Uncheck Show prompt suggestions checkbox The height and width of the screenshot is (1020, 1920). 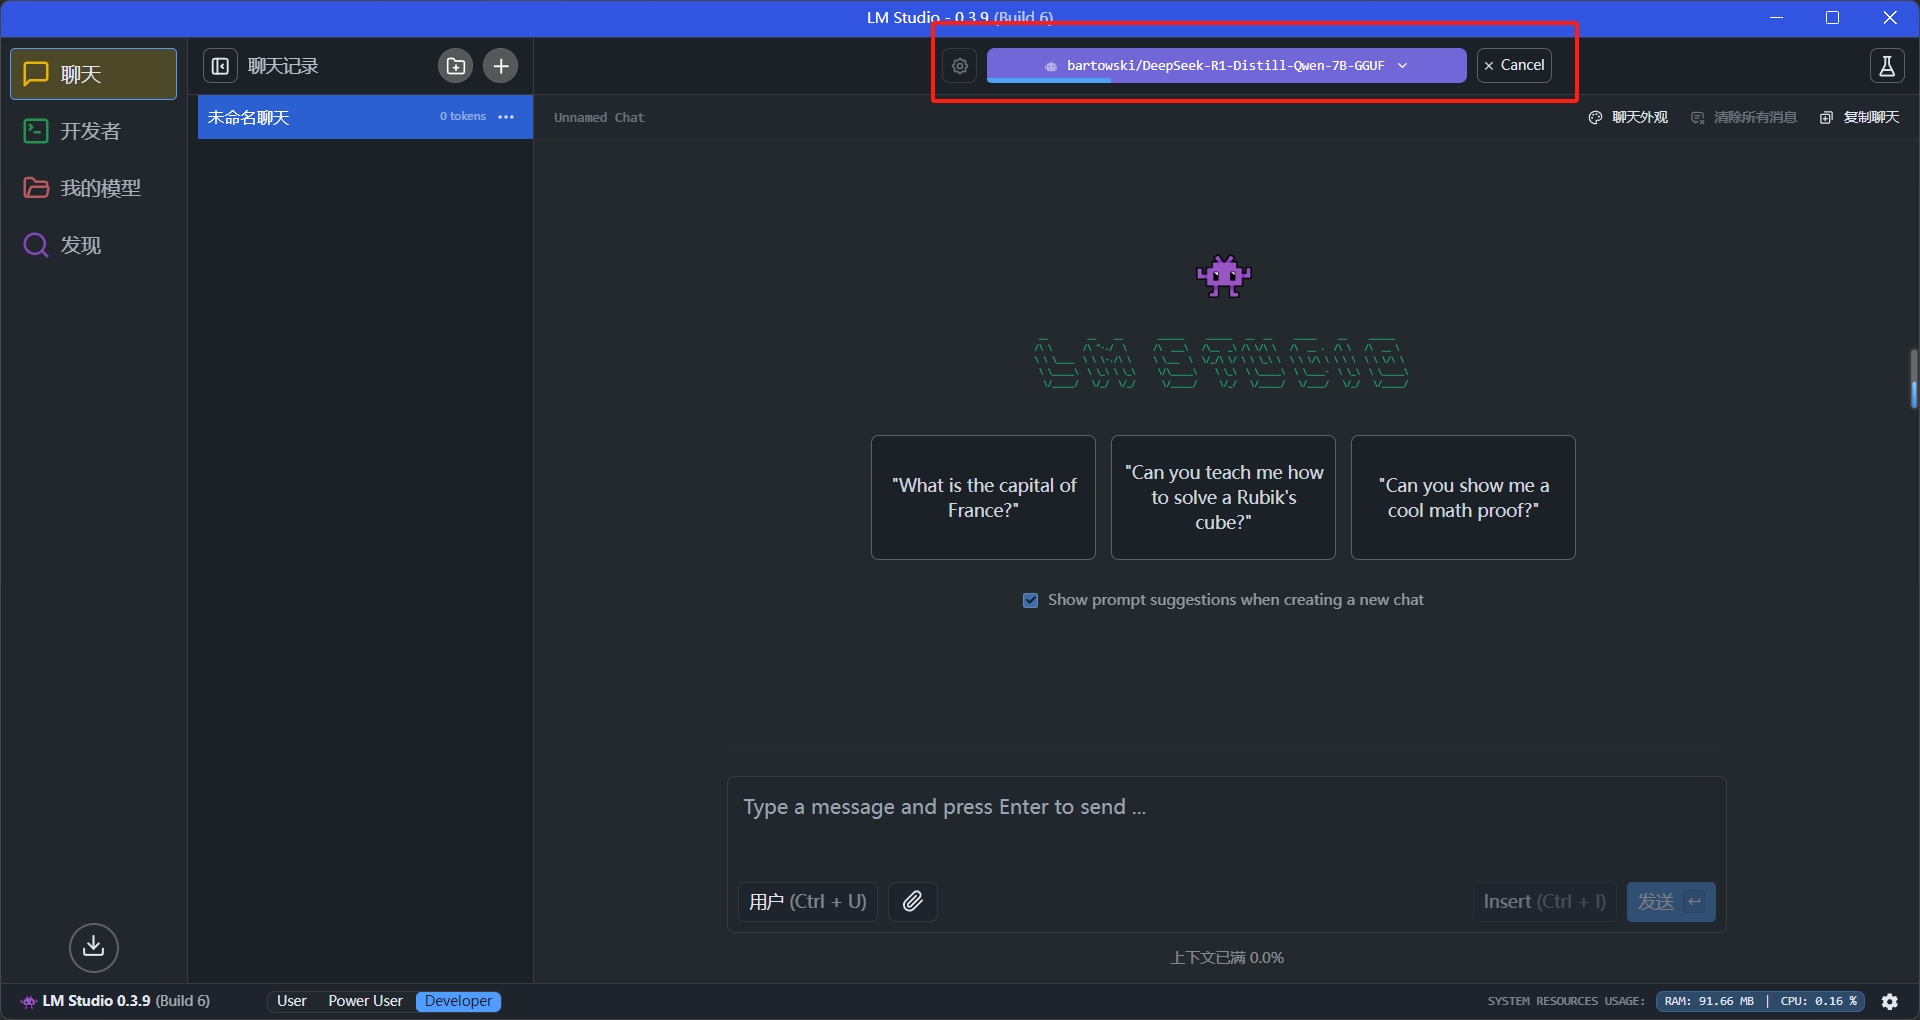[1030, 600]
